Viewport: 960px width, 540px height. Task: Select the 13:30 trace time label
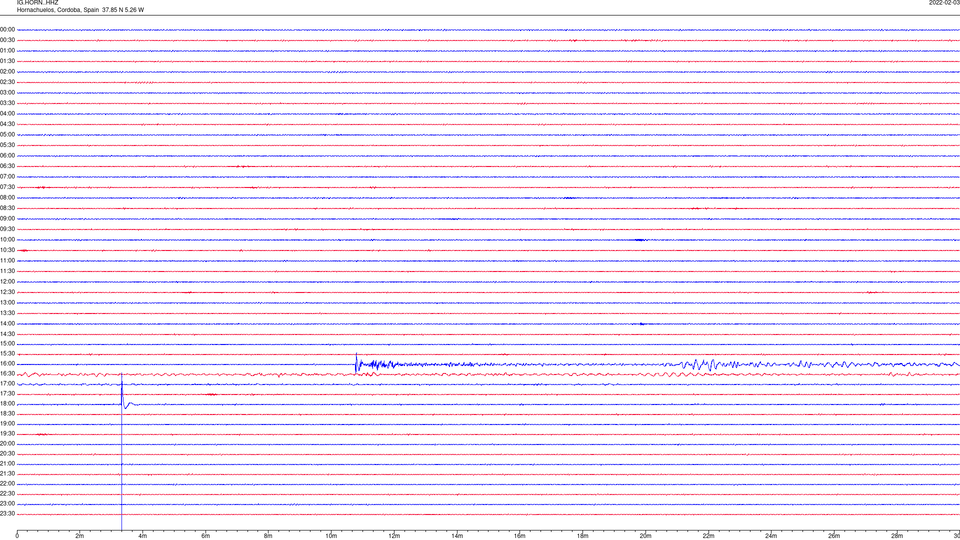coord(7,313)
